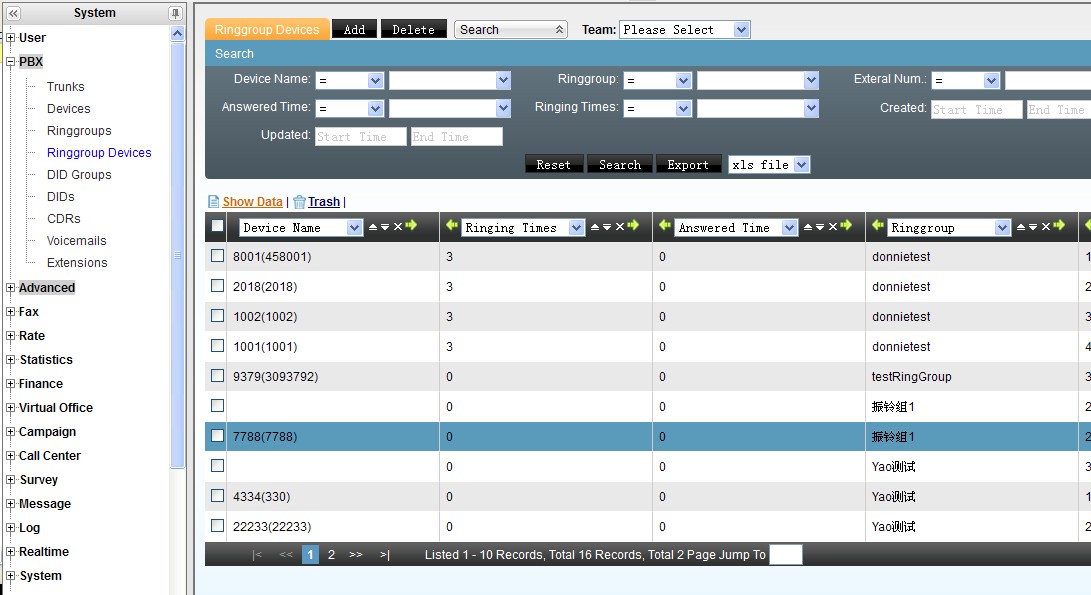Sort Ringing Times column descending
Image resolution: width=1091 pixels, height=595 pixels.
point(609,227)
